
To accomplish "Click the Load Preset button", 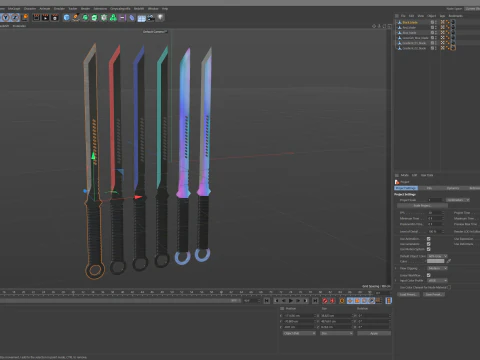I will tap(407, 294).
